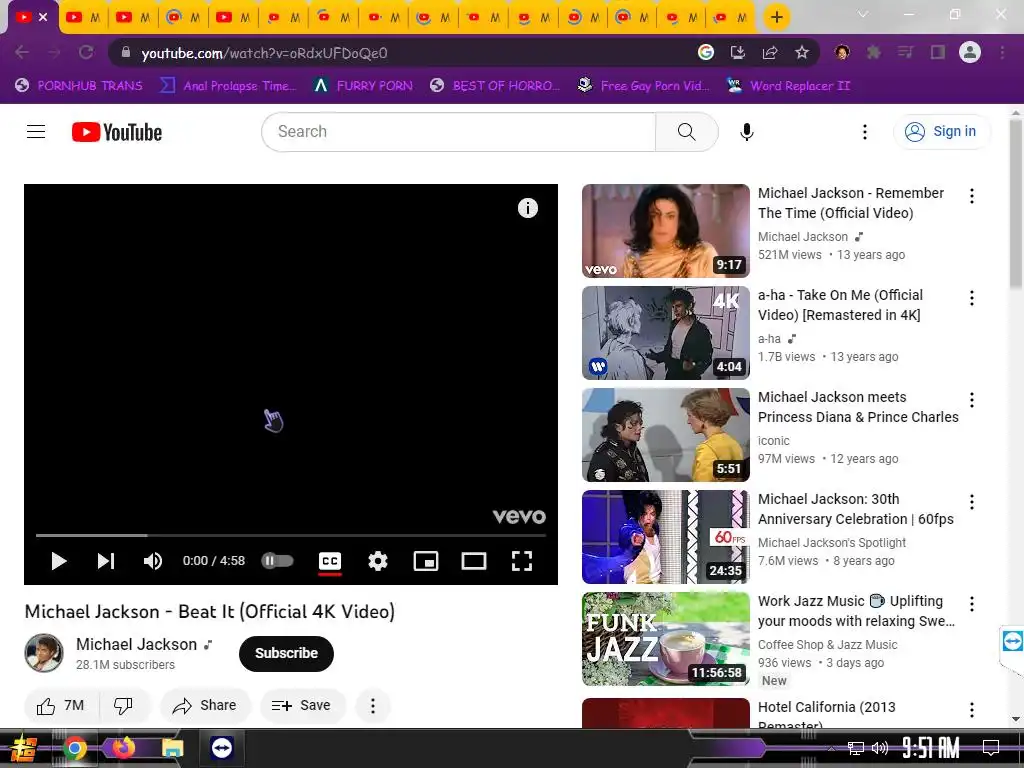The image size is (1024, 768).
Task: Open Princess Diana video thumbnail
Action: pyautogui.click(x=665, y=435)
